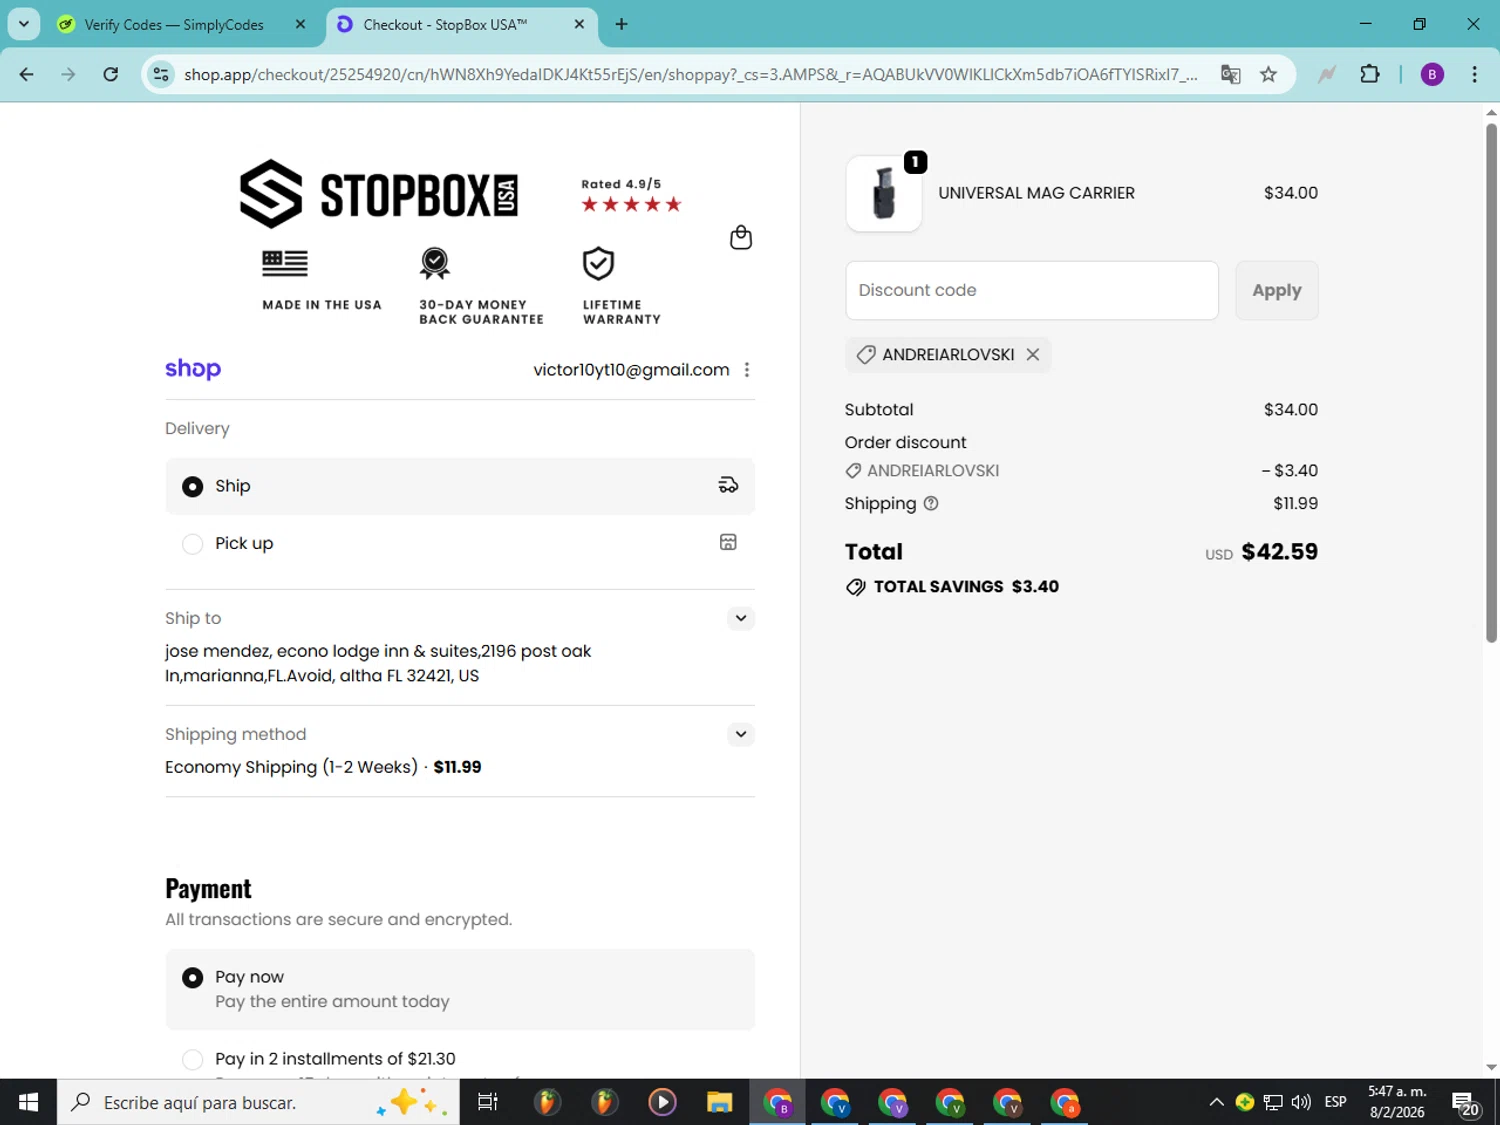The height and width of the screenshot is (1125, 1500).
Task: Click the 30-Day Money Back Guarantee badge
Action: point(481,286)
